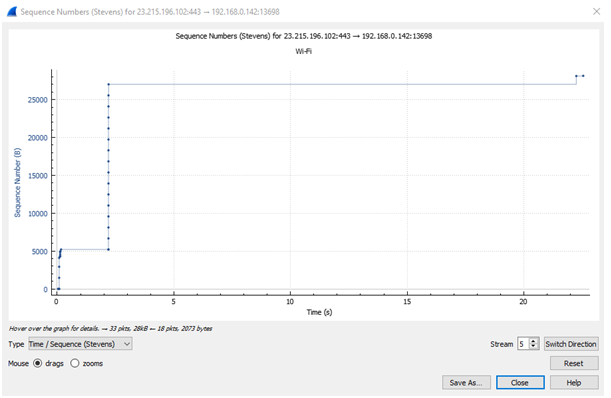Click the dropdown arrow of the Type combo box
Image resolution: width=611 pixels, height=398 pixels.
pyautogui.click(x=127, y=344)
